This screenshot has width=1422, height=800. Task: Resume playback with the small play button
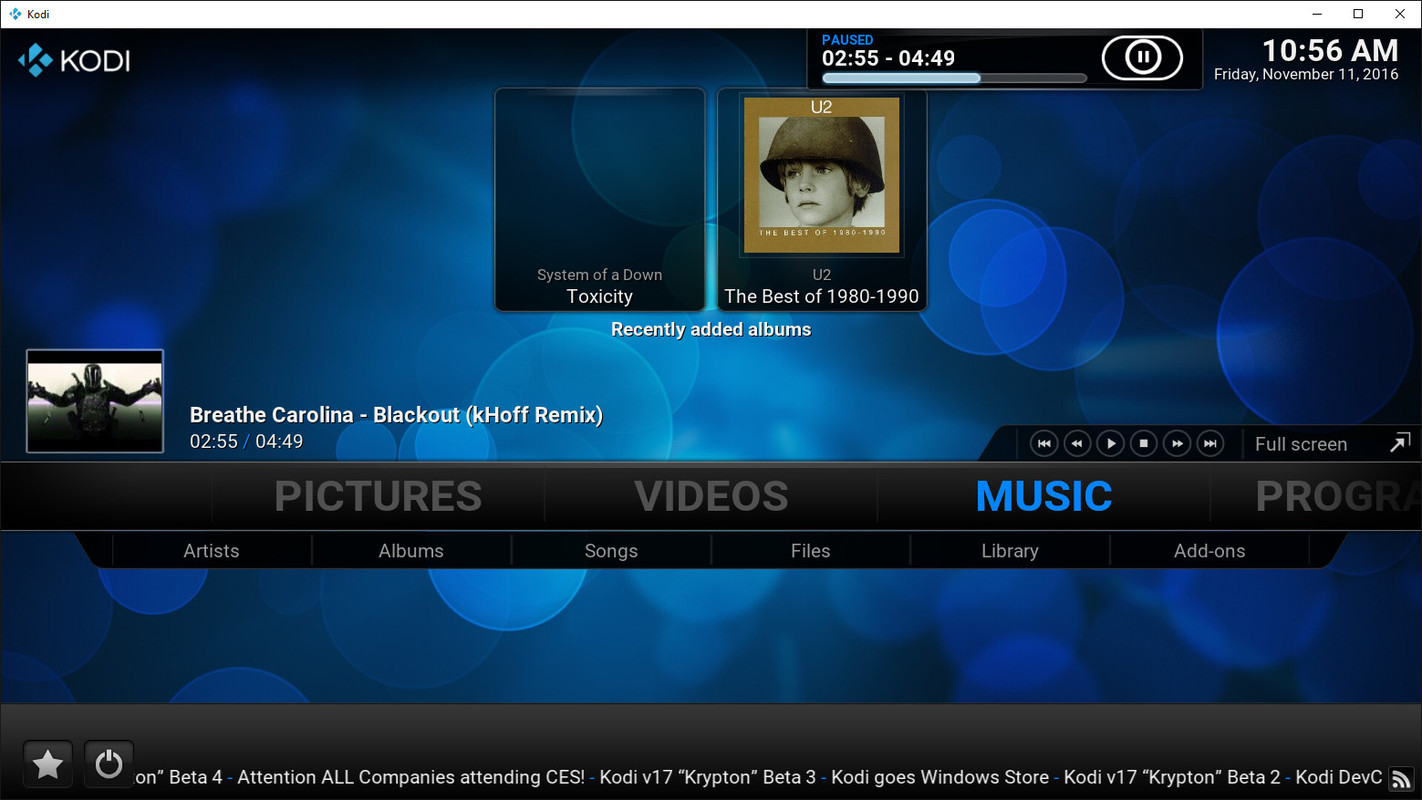tap(1110, 444)
